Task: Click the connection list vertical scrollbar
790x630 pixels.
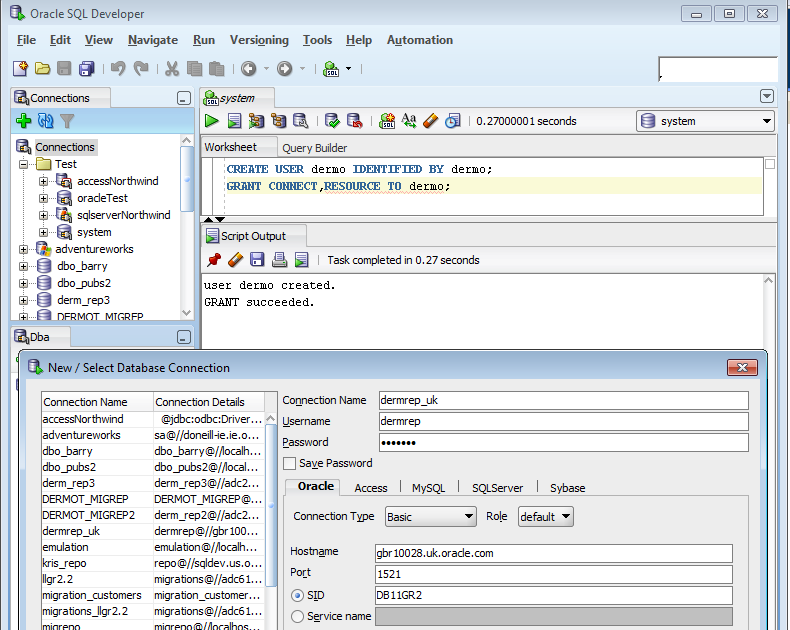Action: [271, 506]
